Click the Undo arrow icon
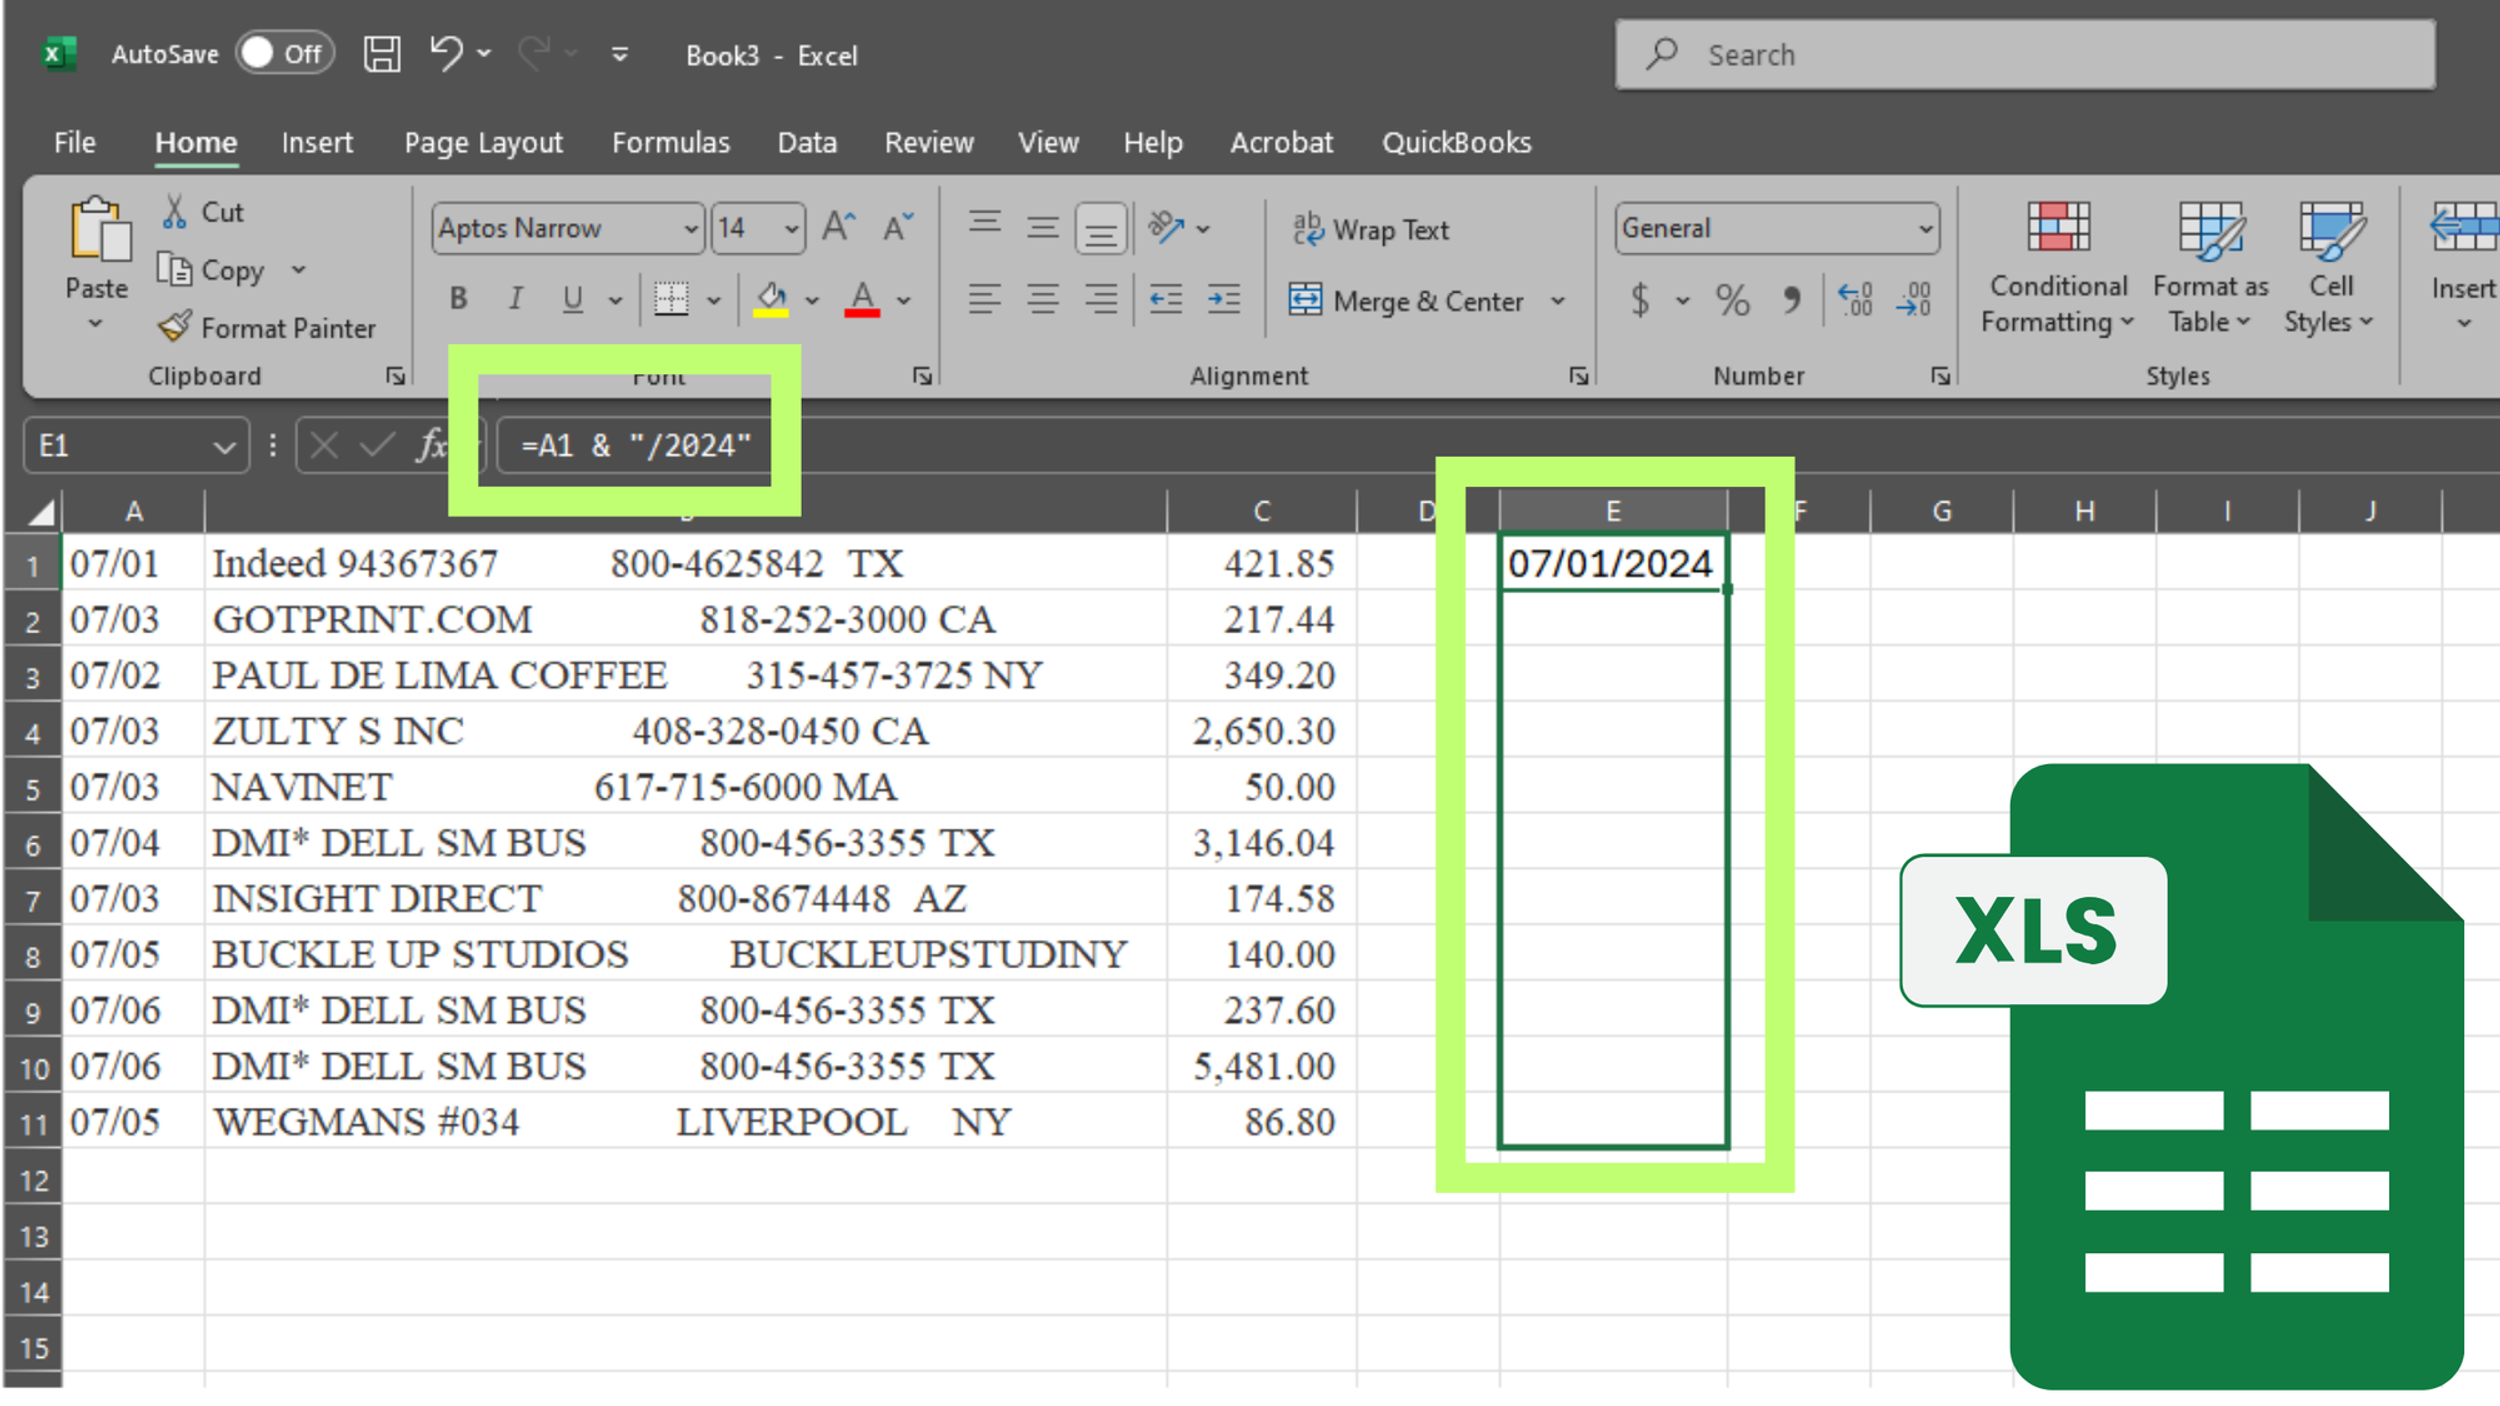The height and width of the screenshot is (1406, 2500). point(446,52)
